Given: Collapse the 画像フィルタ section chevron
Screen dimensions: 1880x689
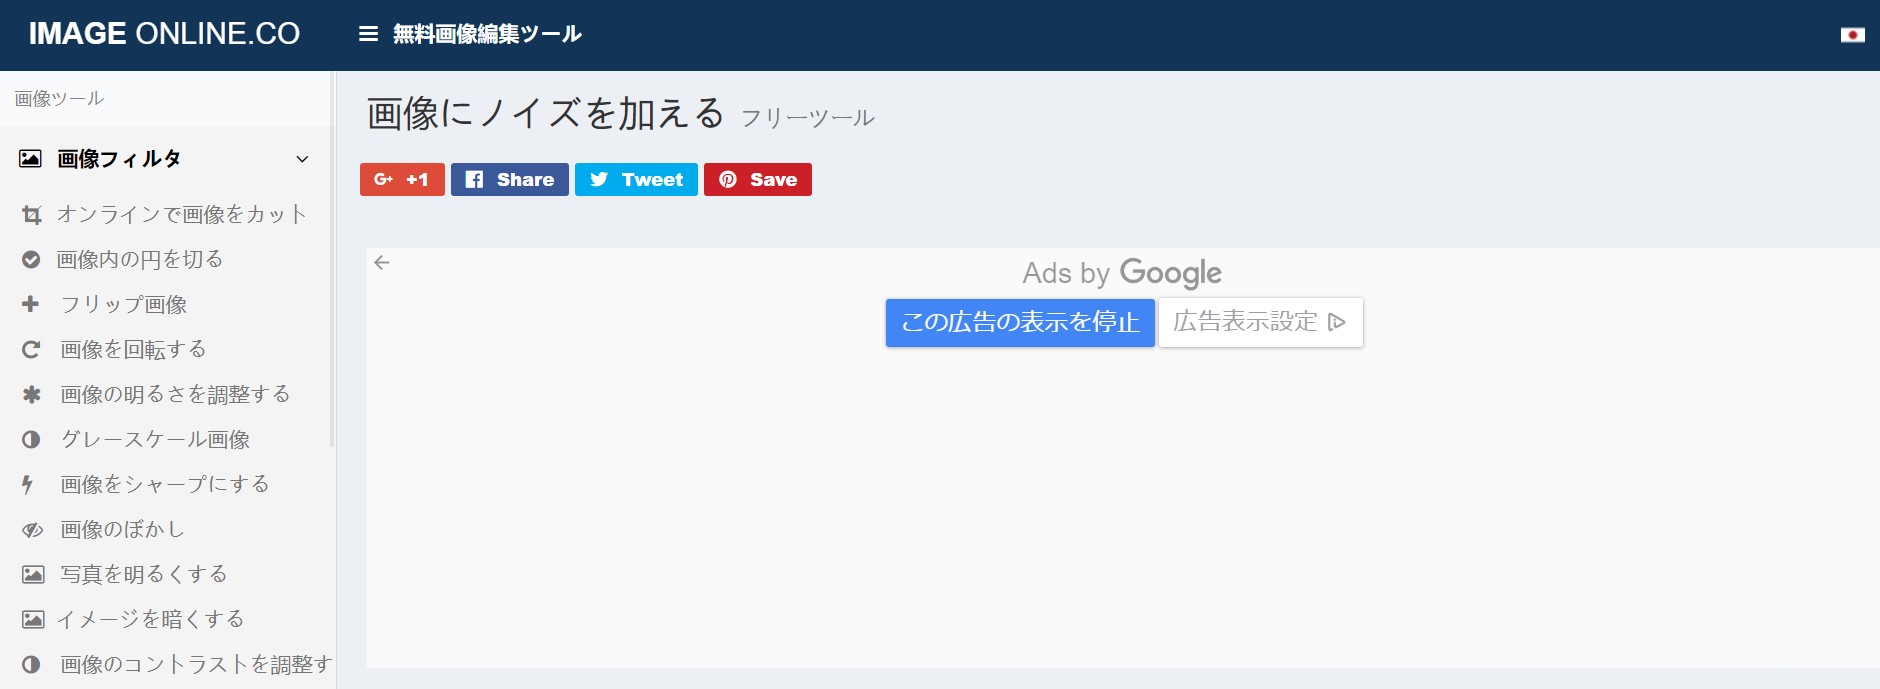Looking at the screenshot, I should 302,159.
